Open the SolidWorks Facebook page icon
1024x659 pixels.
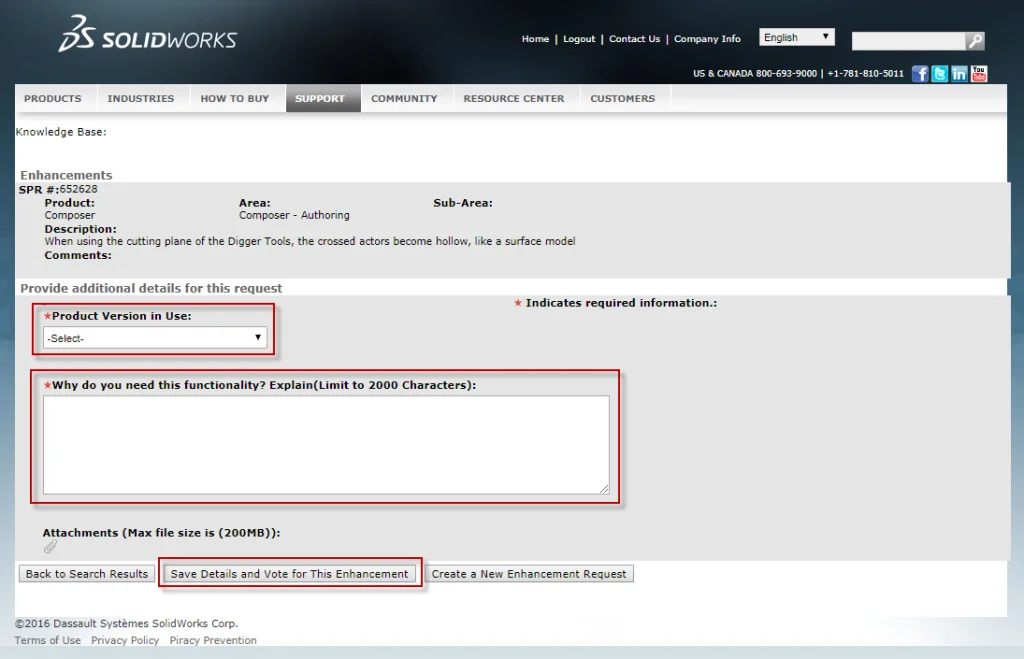920,74
